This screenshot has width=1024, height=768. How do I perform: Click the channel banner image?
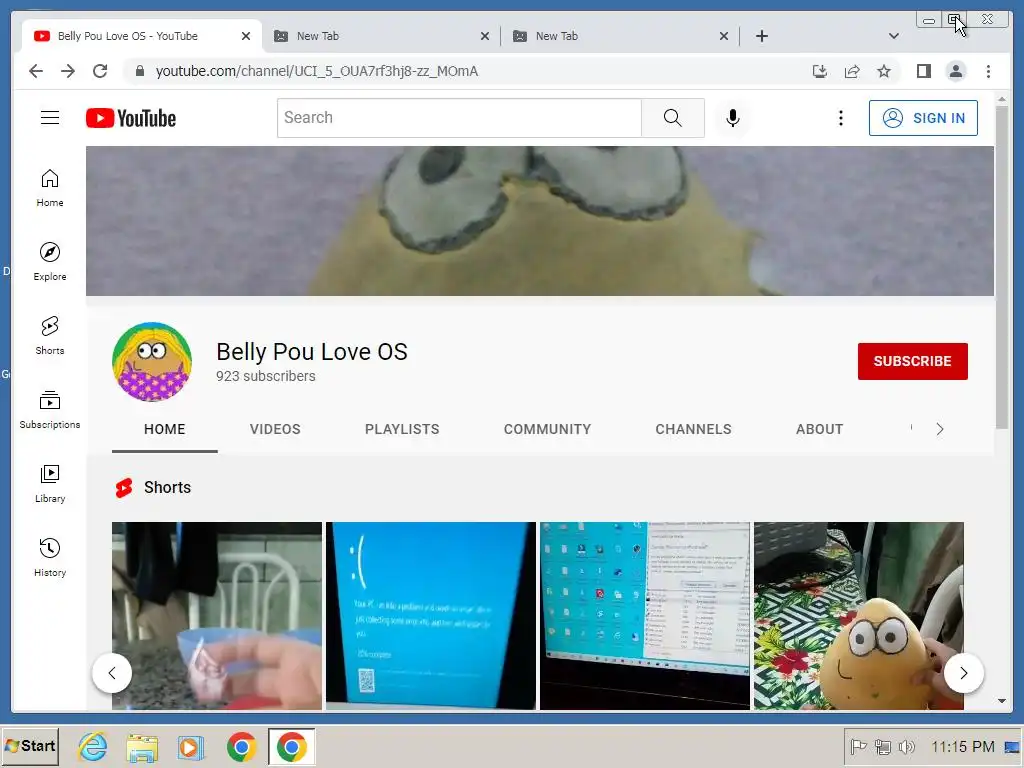point(539,221)
